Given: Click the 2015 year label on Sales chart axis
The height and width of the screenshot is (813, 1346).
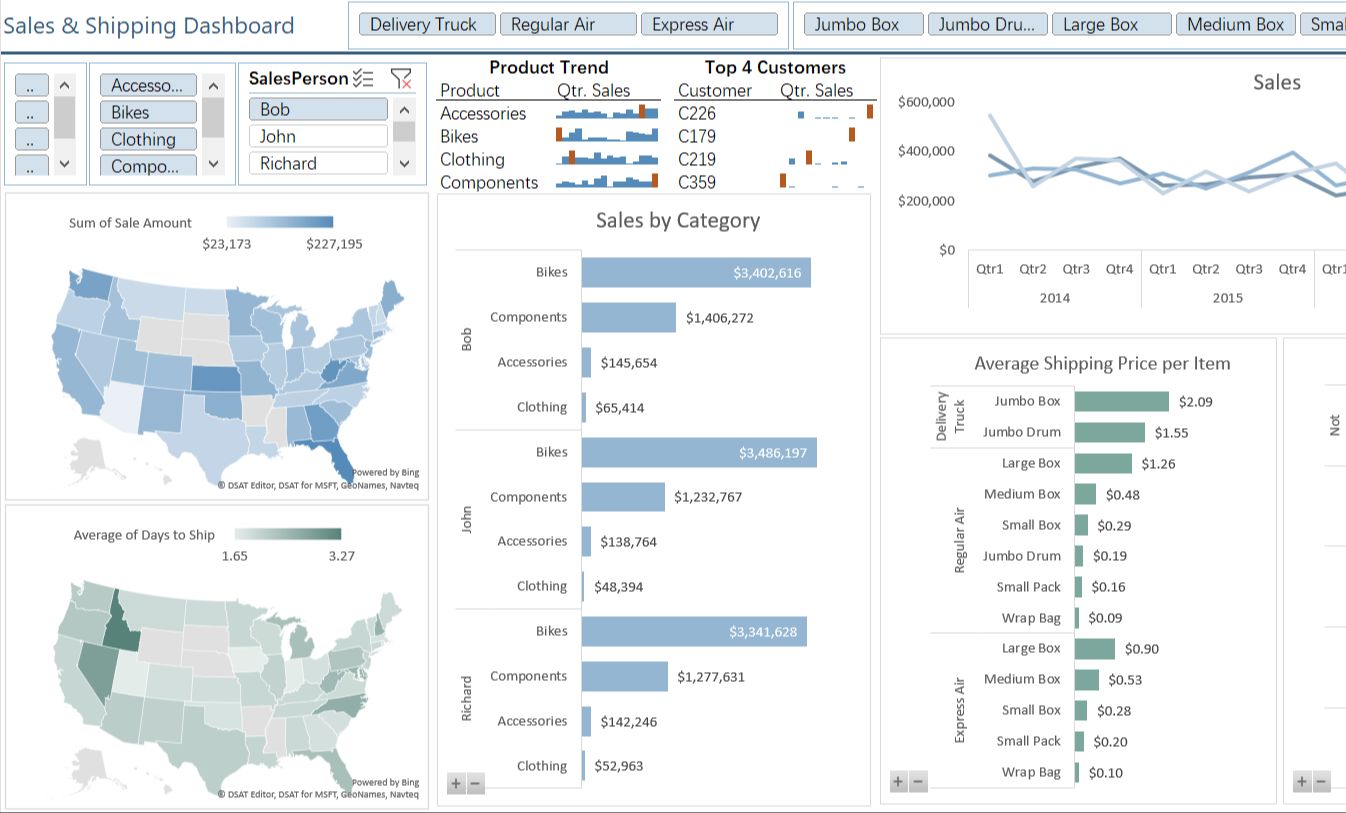Looking at the screenshot, I should (1227, 297).
